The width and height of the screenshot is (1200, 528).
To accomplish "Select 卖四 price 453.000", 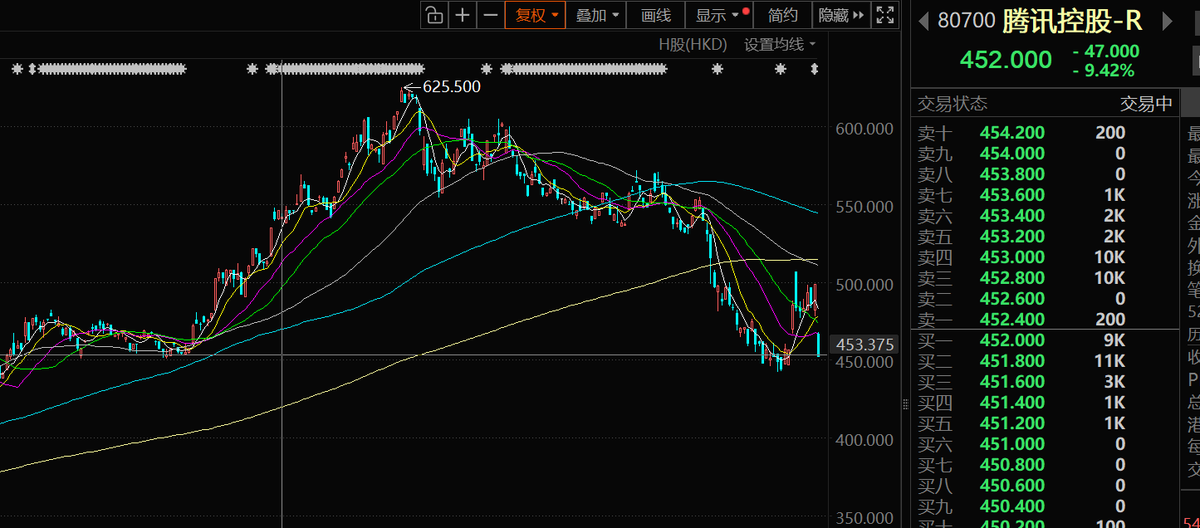I will 1012,257.
